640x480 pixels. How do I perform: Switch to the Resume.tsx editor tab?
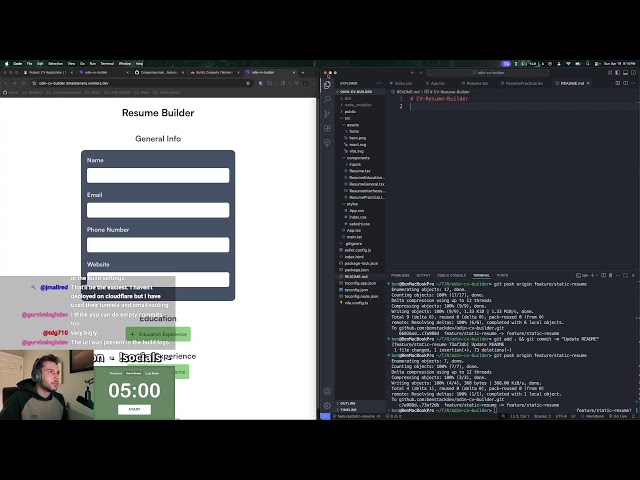475,83
